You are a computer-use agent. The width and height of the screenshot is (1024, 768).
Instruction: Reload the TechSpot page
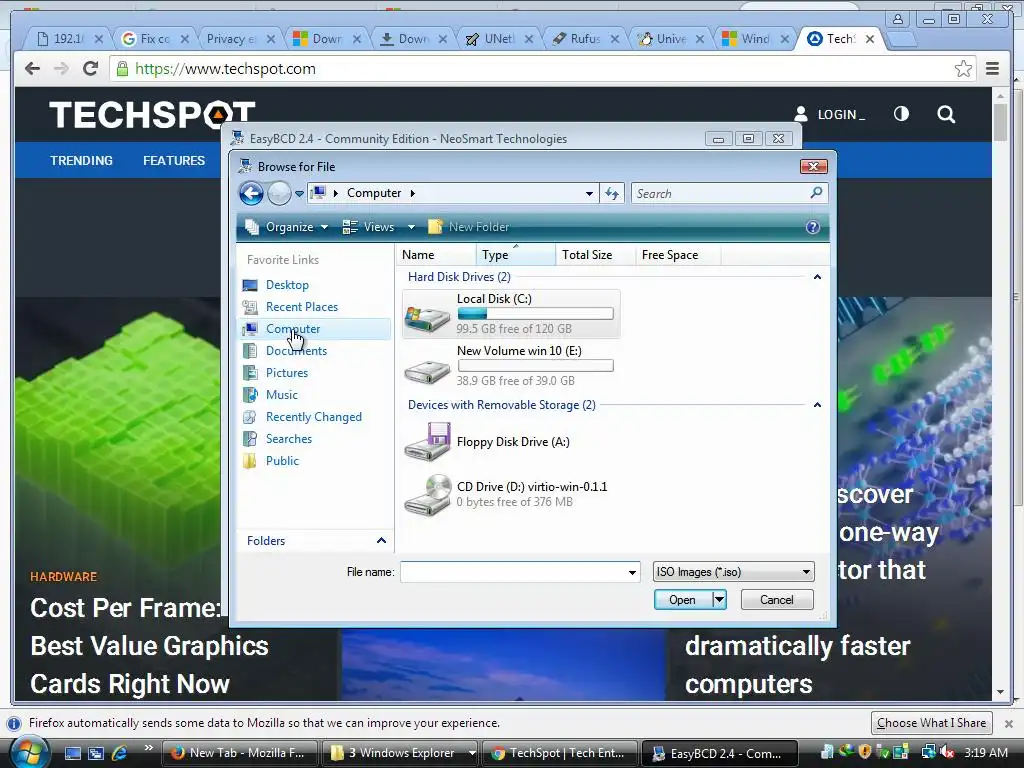[91, 69]
